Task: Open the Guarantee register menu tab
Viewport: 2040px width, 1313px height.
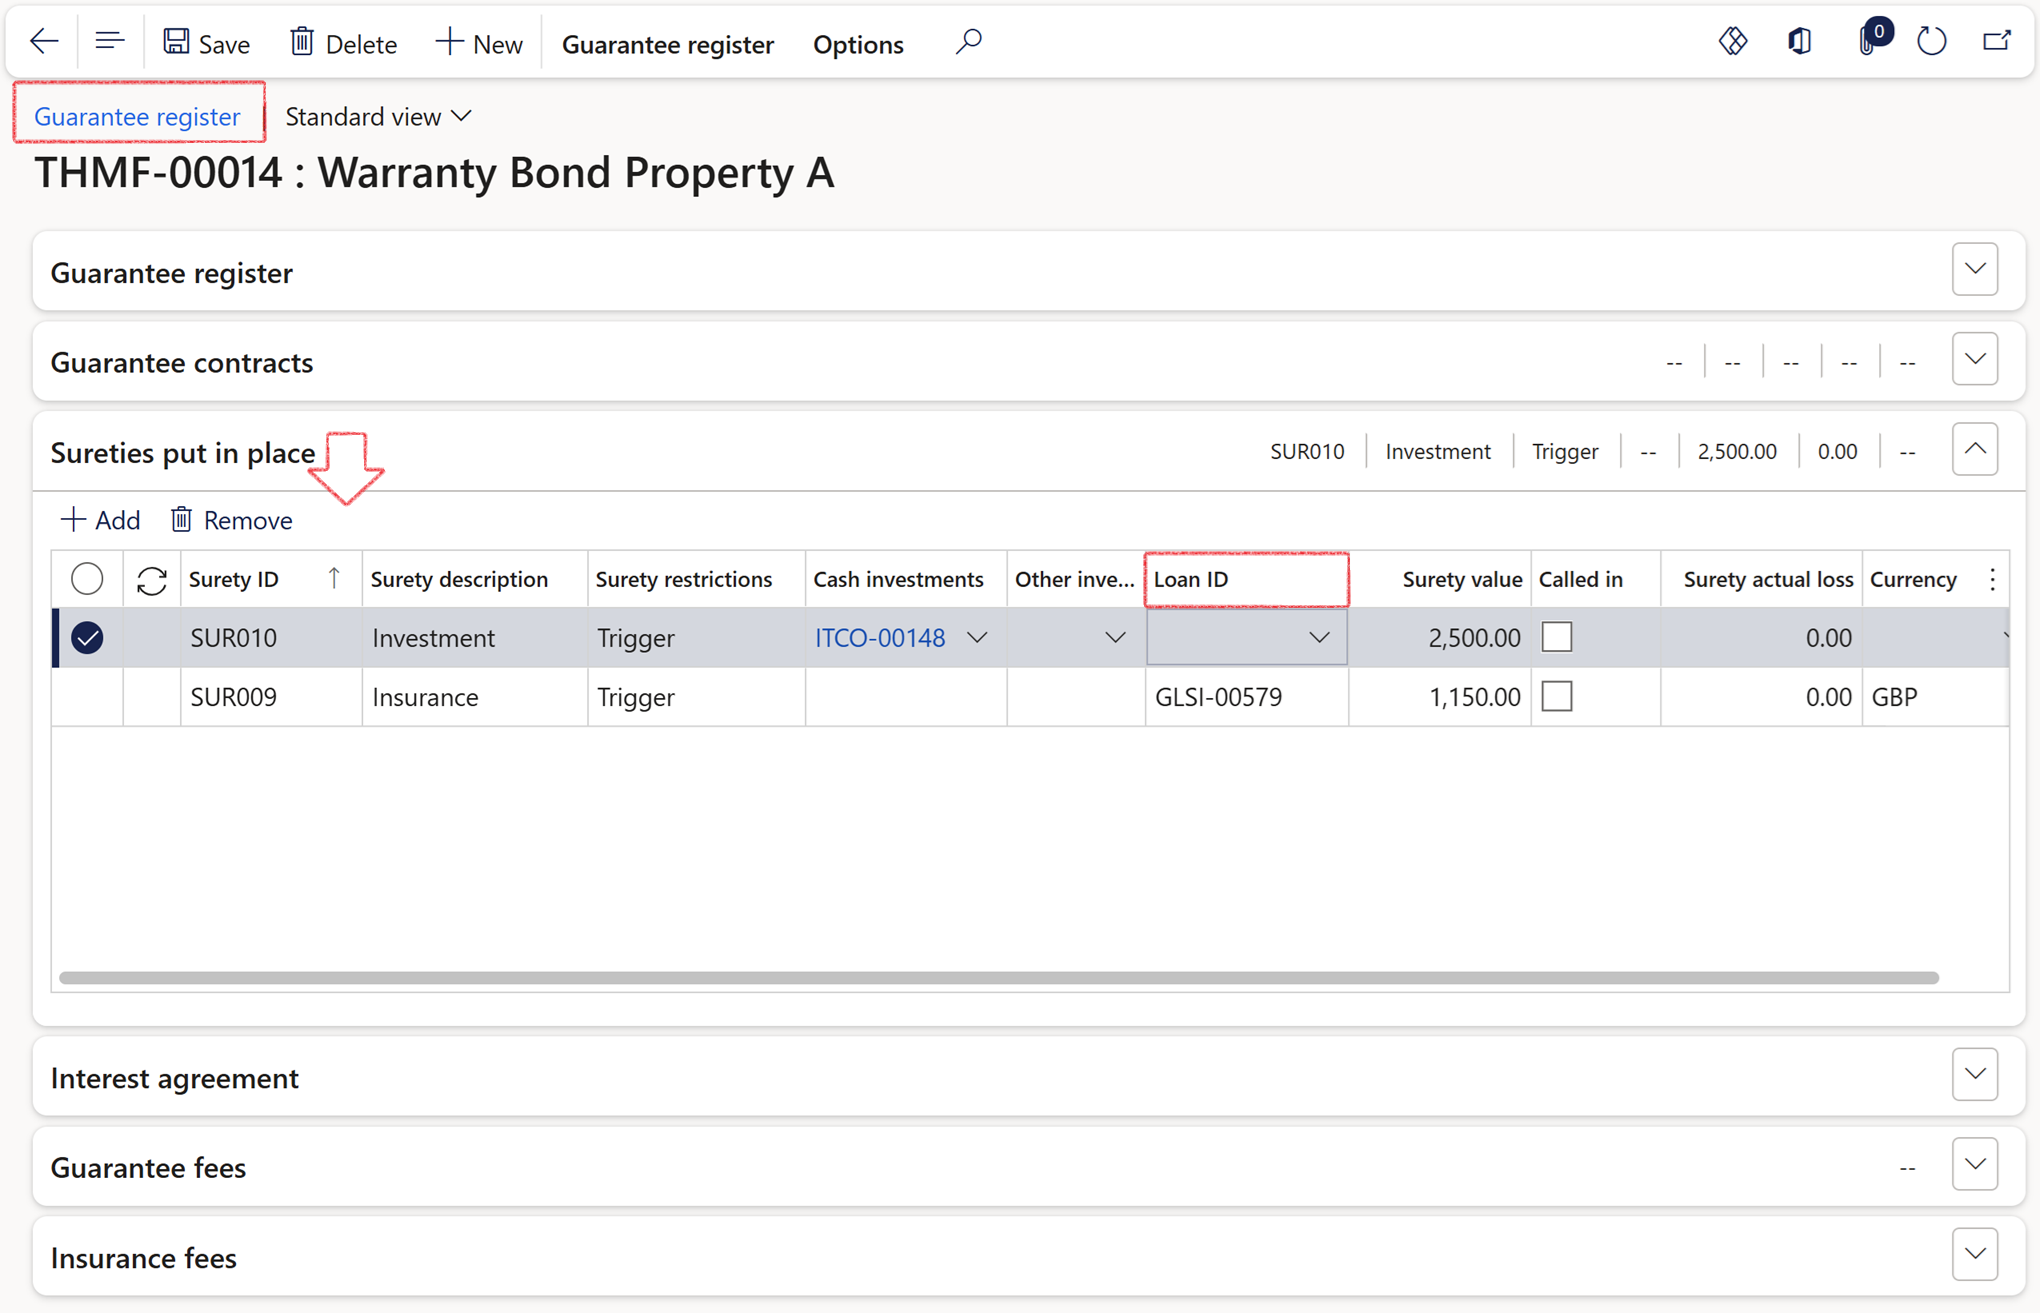Action: [x=667, y=44]
